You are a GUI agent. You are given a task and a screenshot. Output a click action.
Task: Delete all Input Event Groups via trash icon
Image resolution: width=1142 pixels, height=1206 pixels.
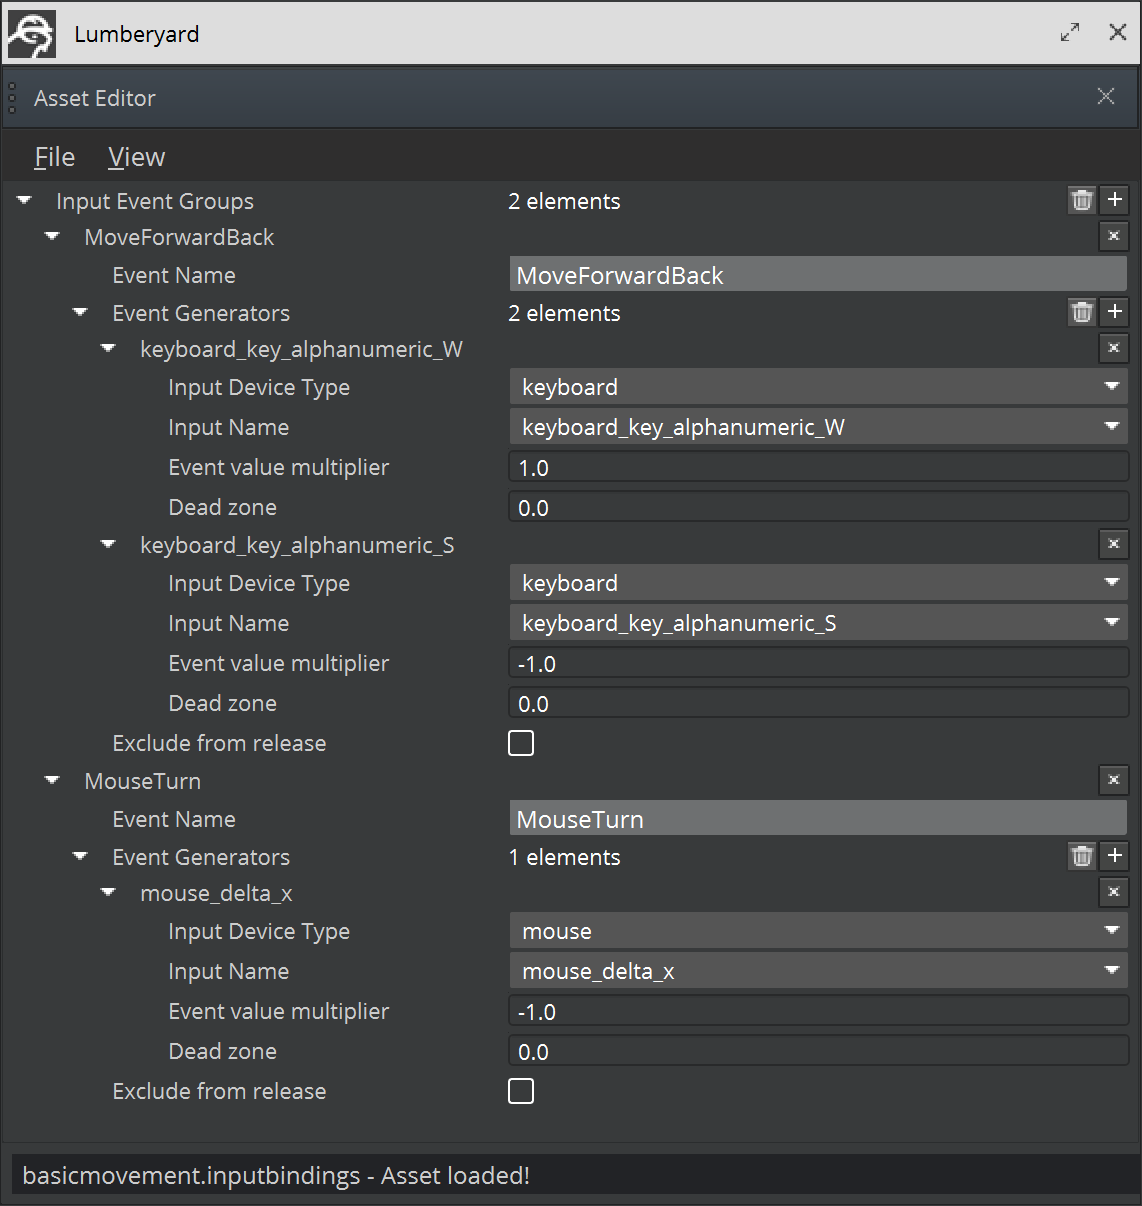click(1082, 200)
